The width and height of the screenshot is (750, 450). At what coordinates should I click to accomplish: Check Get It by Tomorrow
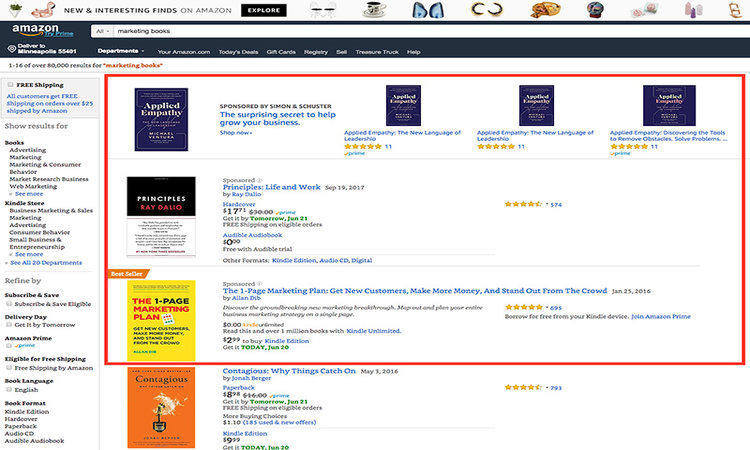click(x=9, y=325)
